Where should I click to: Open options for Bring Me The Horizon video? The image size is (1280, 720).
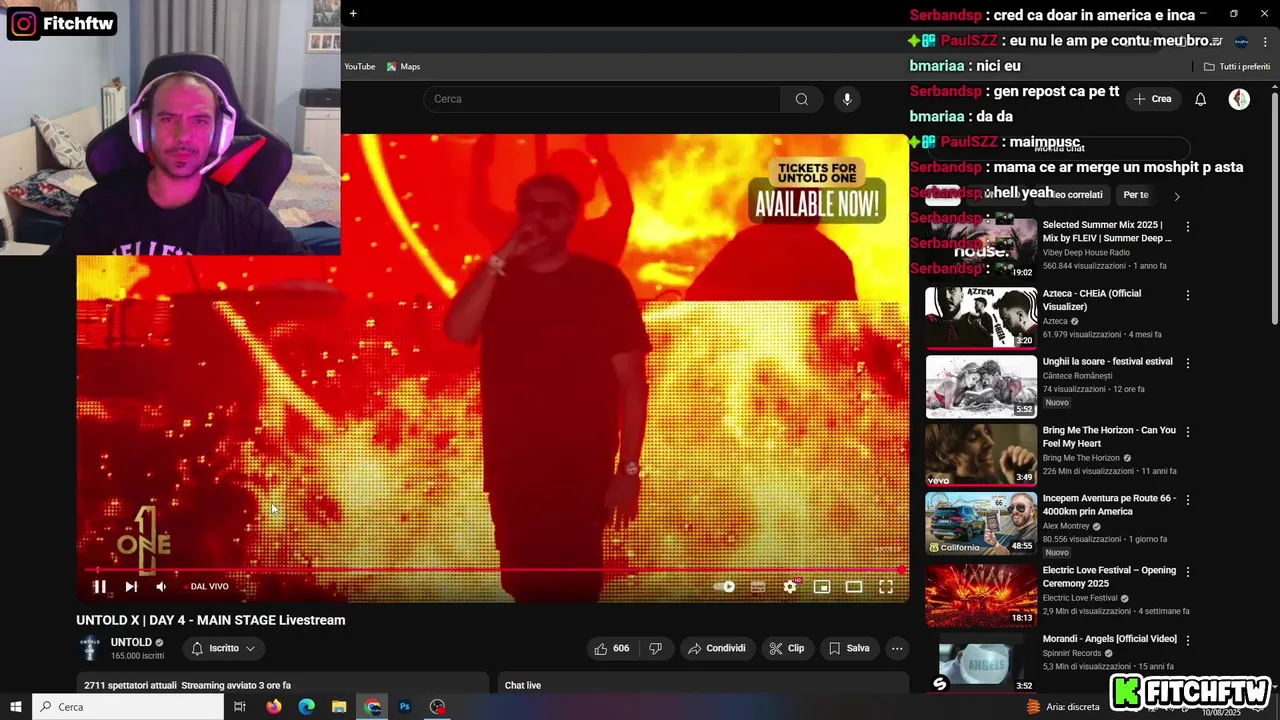pos(1188,432)
